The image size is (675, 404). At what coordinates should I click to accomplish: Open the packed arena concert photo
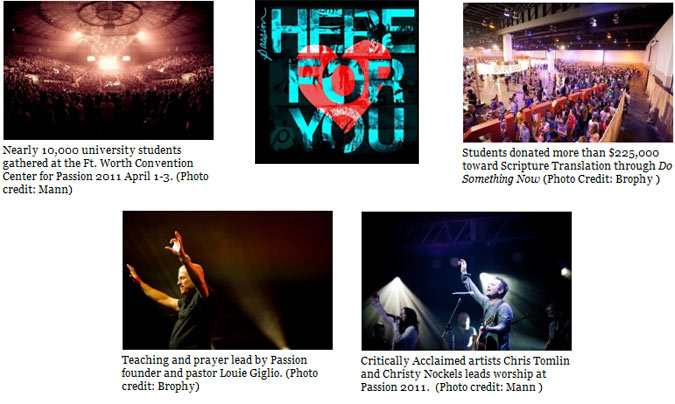108,70
